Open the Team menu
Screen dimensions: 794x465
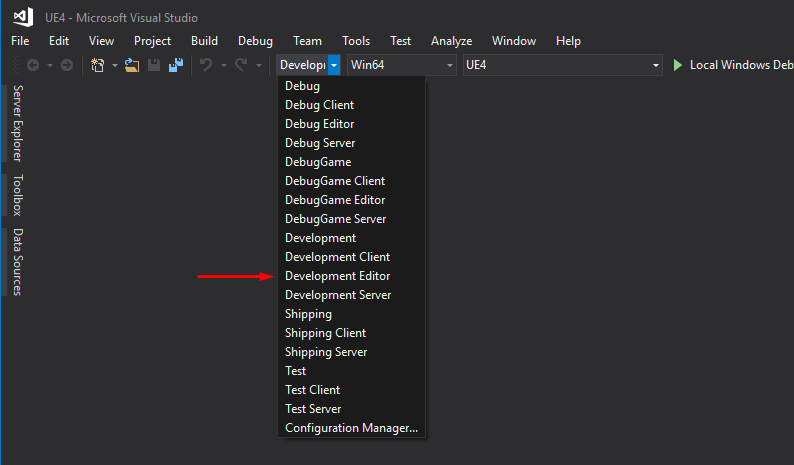307,41
